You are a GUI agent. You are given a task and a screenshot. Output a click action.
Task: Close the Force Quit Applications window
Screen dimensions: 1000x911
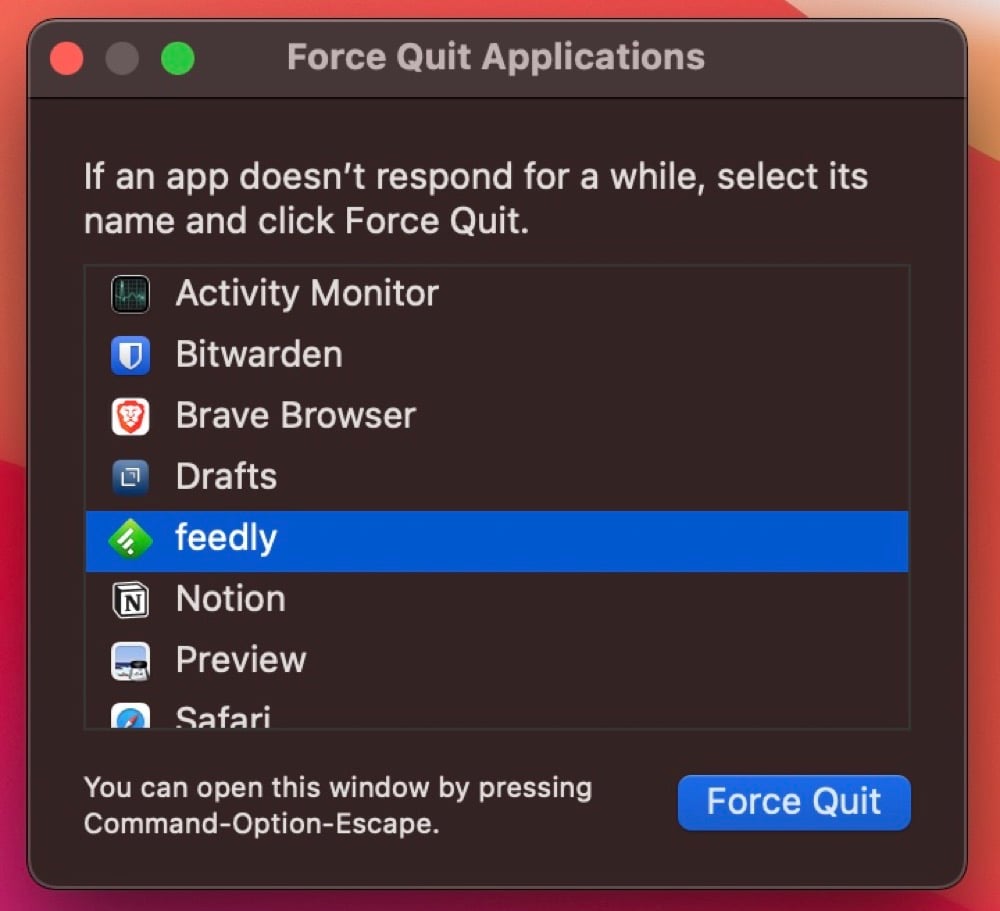(x=66, y=58)
